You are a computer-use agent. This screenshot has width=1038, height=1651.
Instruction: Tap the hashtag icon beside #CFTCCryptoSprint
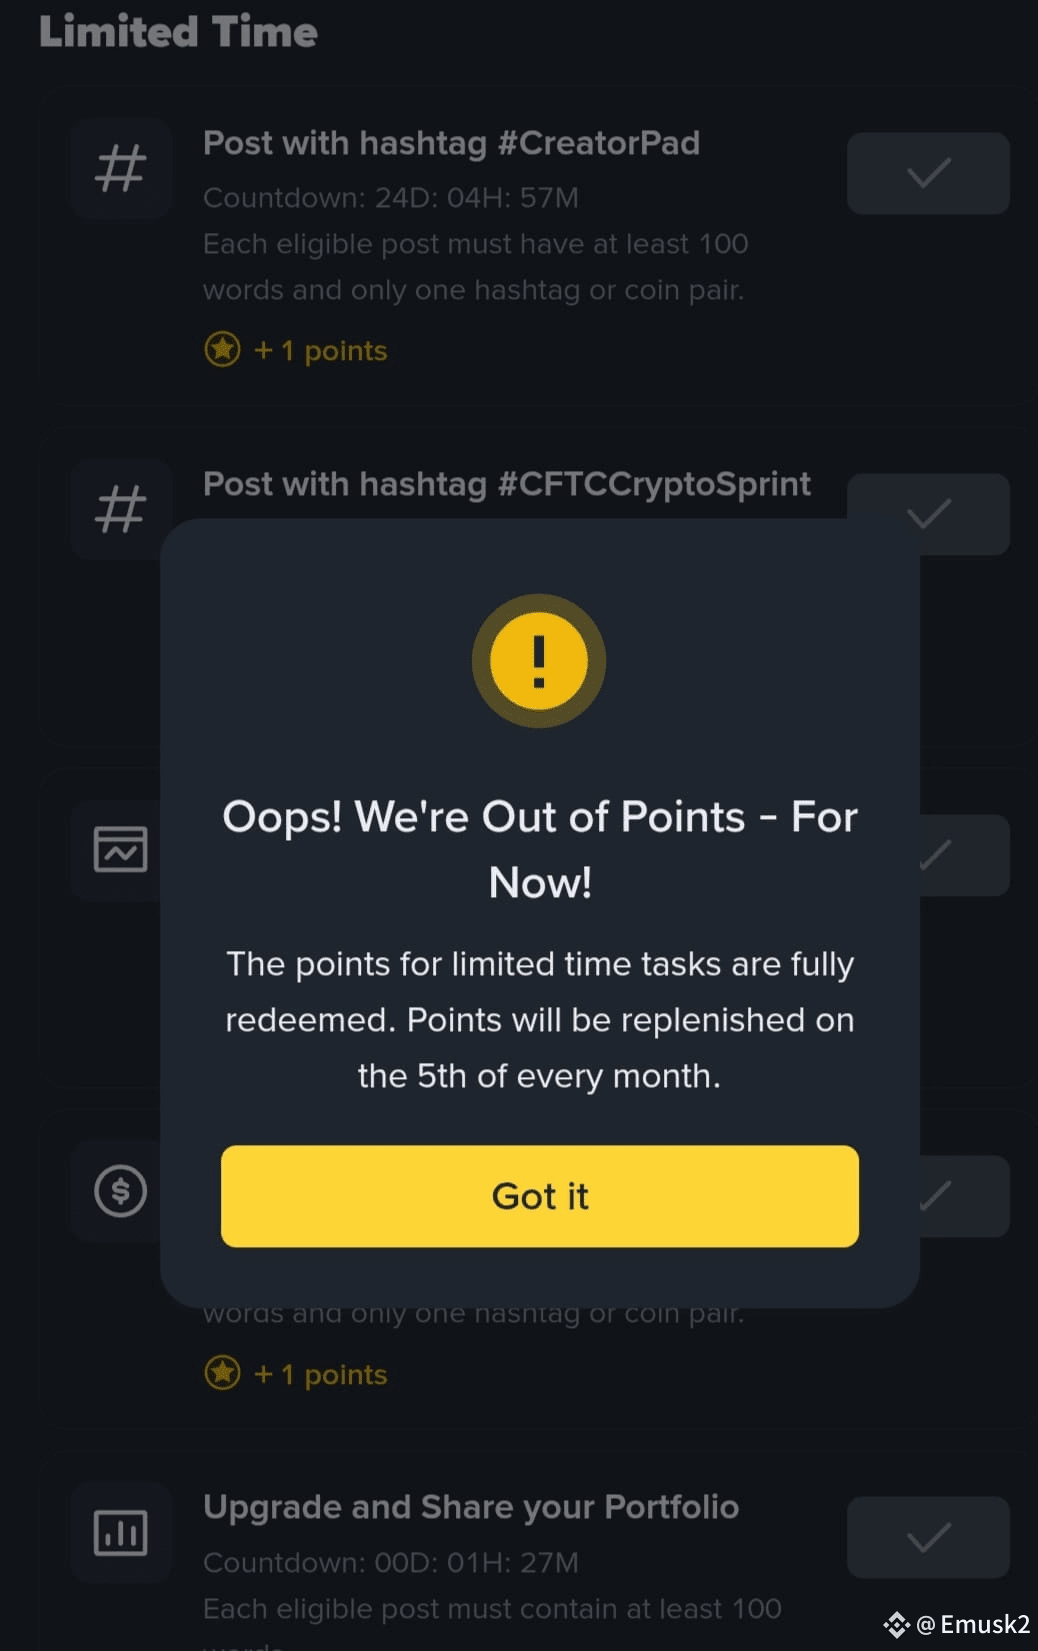121,509
